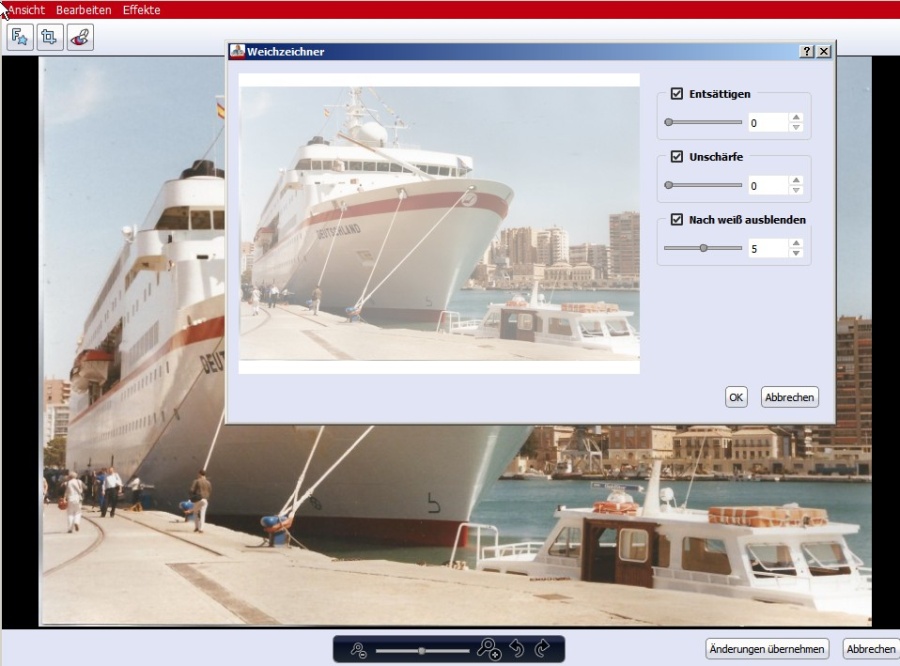Click the Unschärfe slider track

coord(703,185)
